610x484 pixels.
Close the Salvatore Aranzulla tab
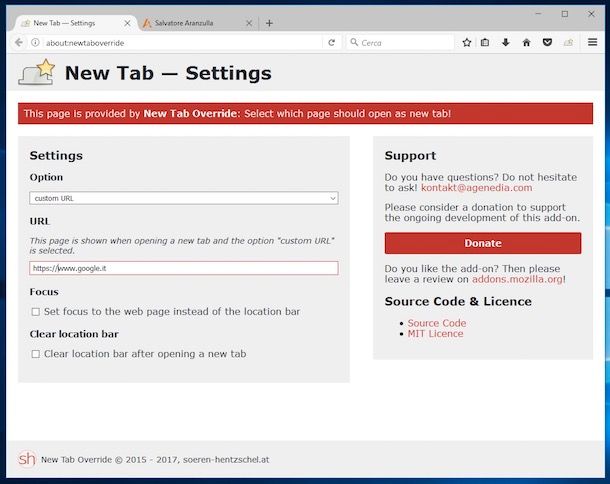pyautogui.click(x=249, y=23)
